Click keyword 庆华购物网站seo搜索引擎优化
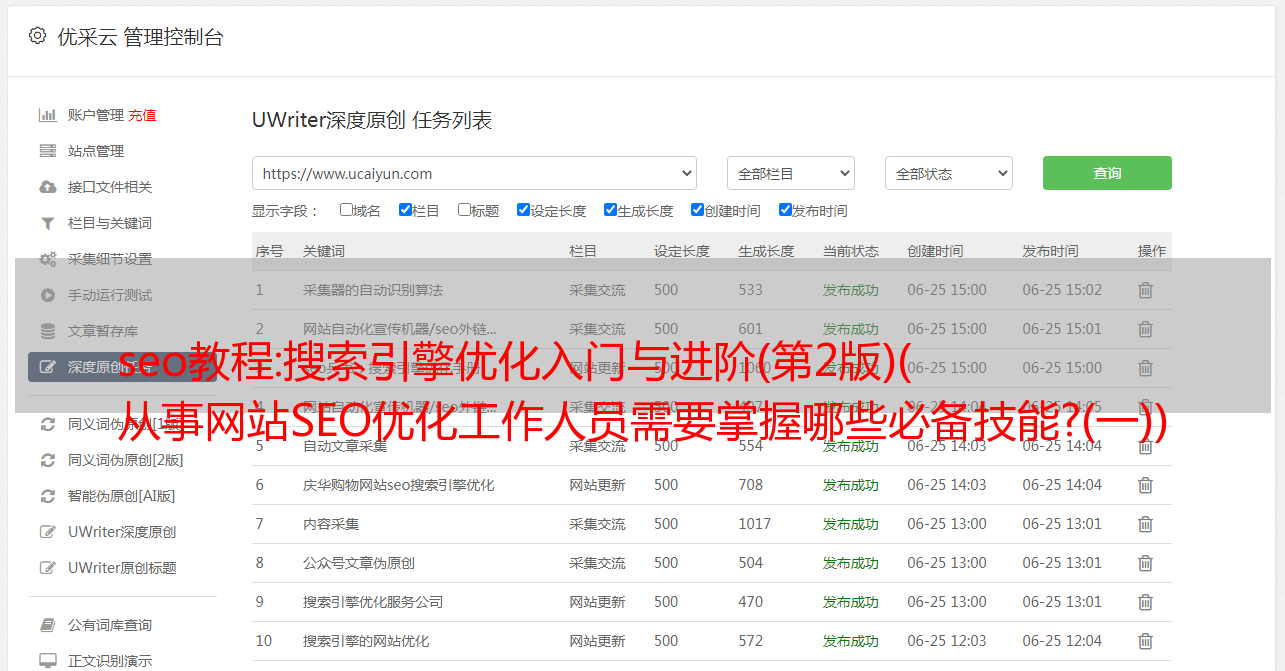This screenshot has width=1285, height=671. pos(399,485)
